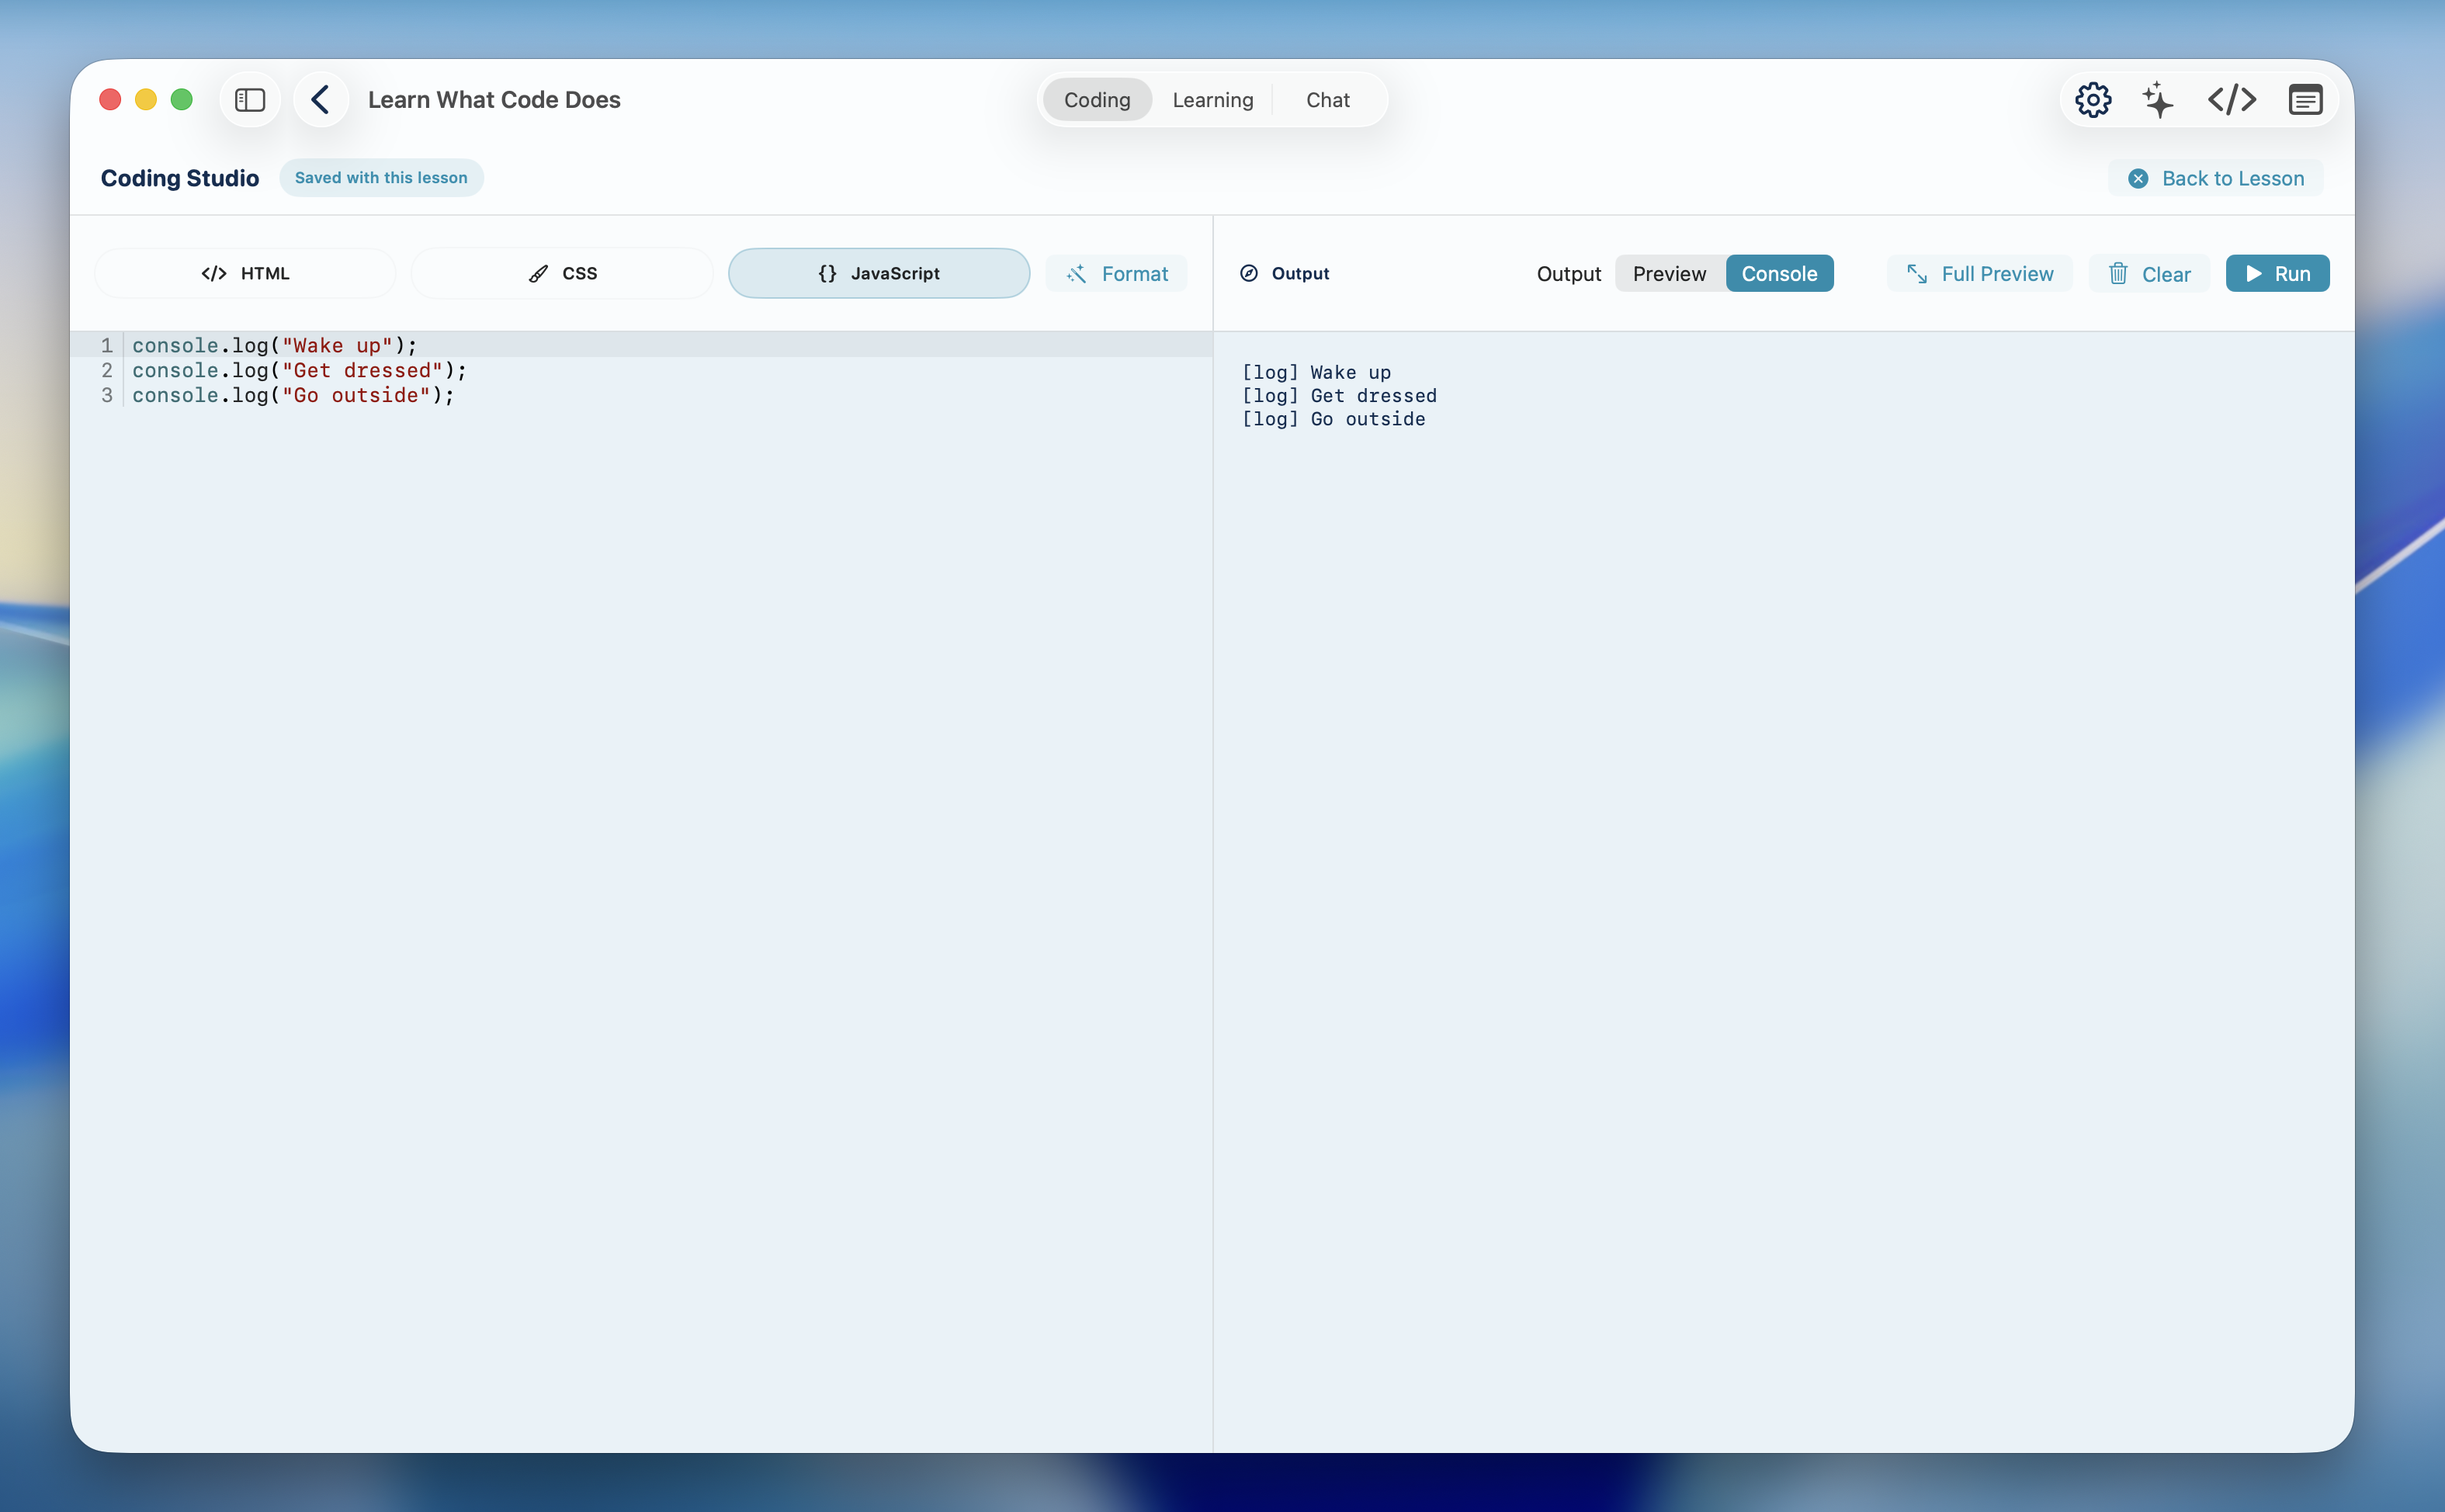Click line 2 of the code editor
The width and height of the screenshot is (2445, 1512).
[299, 371]
